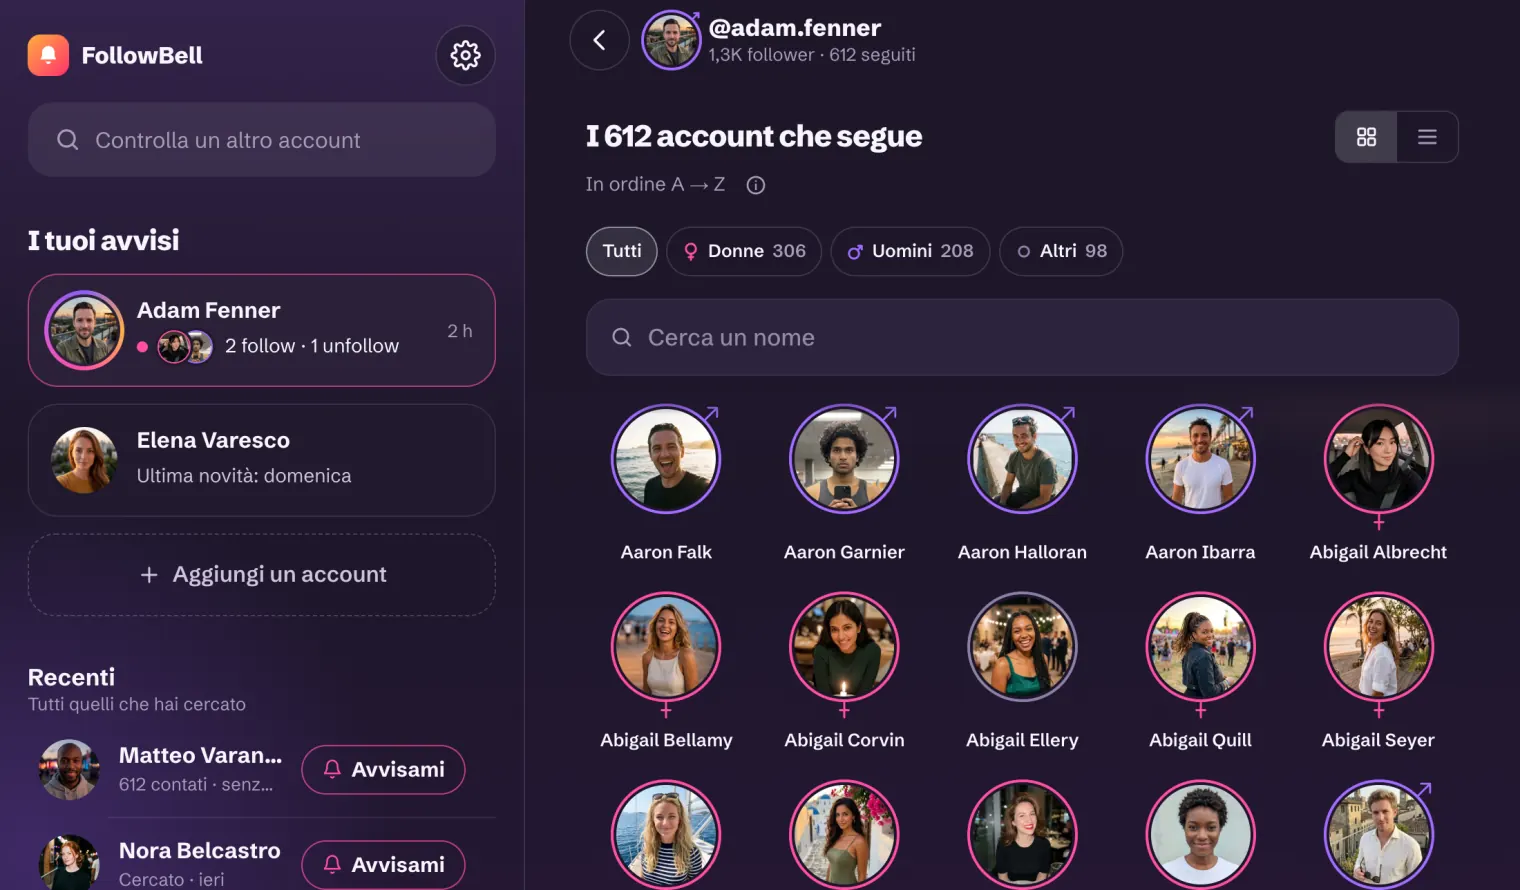Select the 'Tutti' filter
The image size is (1520, 890).
tap(622, 251)
